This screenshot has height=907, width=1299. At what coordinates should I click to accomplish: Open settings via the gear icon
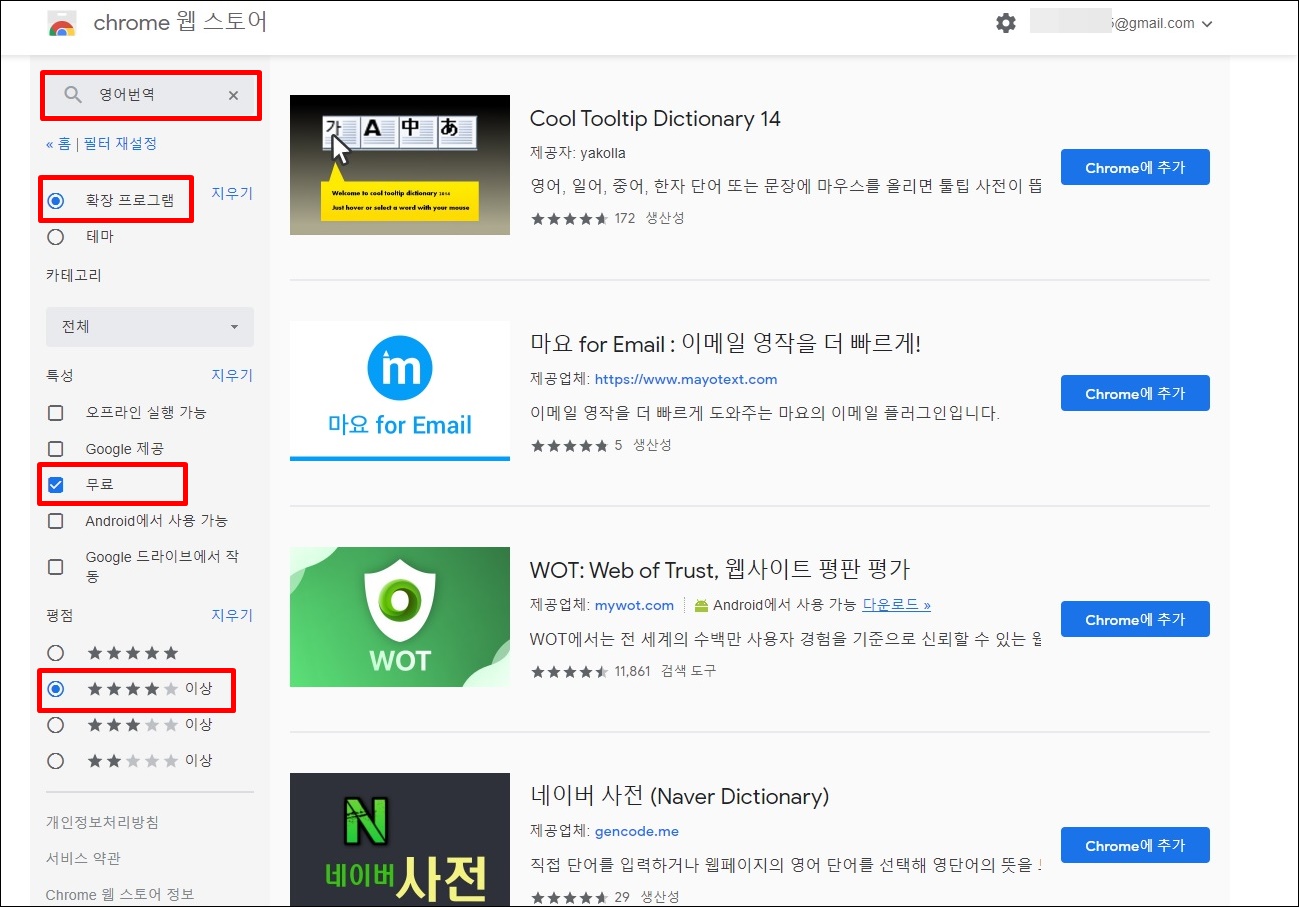1006,23
